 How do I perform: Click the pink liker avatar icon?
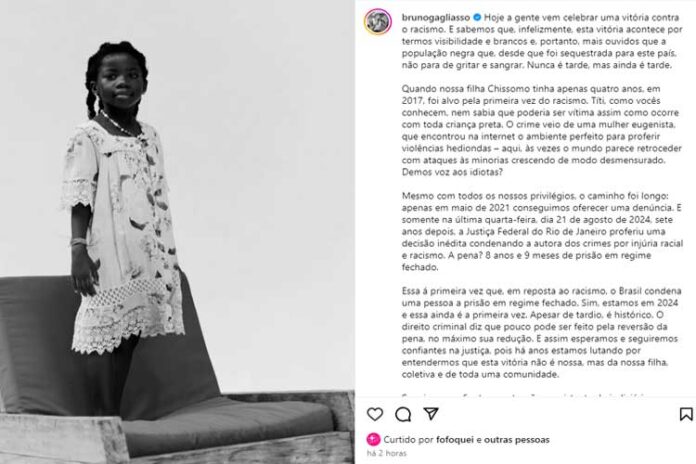(373, 440)
